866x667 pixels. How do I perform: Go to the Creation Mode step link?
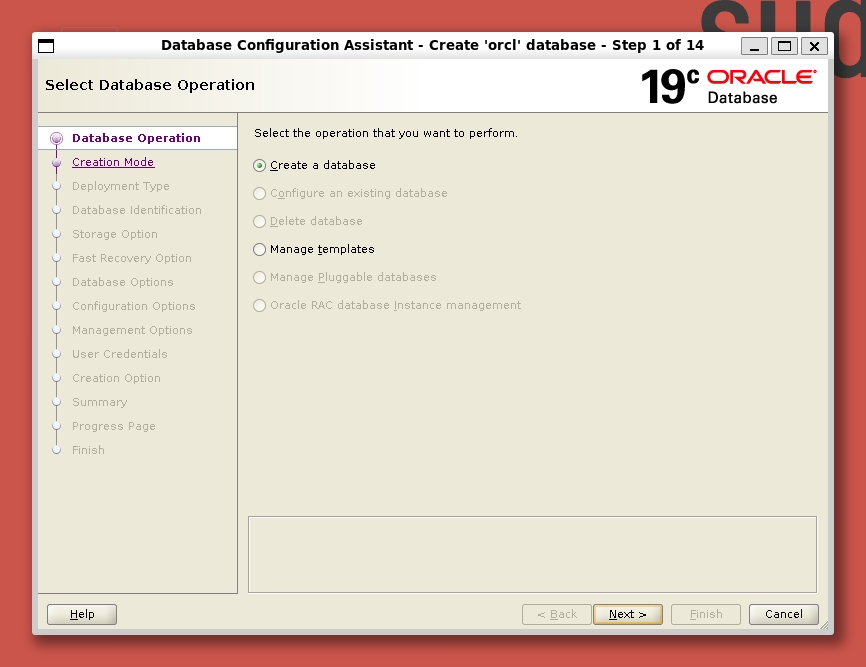(x=113, y=163)
